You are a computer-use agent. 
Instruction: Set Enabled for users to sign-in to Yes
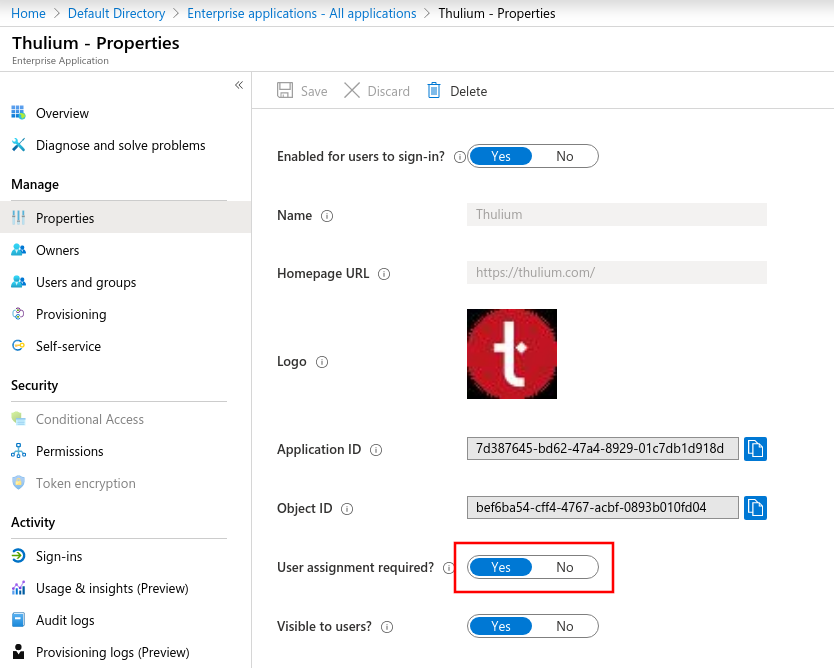coord(501,156)
